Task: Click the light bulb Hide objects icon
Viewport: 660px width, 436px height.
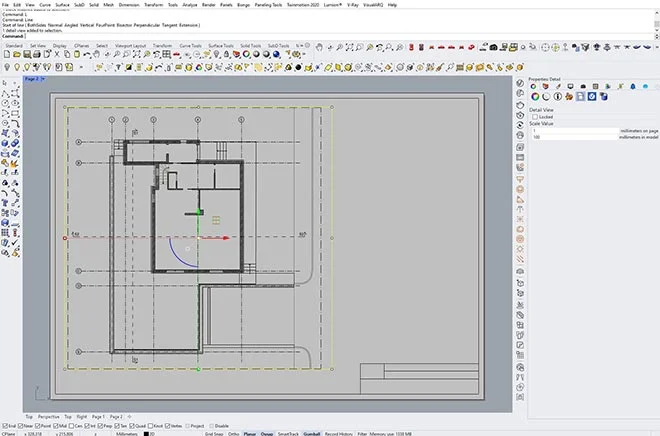Action: [217, 54]
